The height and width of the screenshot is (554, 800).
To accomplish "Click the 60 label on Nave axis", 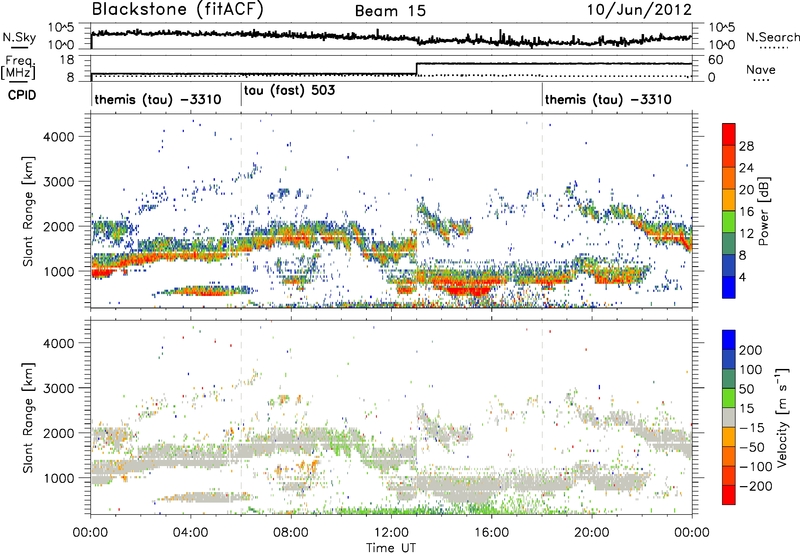I will (716, 60).
